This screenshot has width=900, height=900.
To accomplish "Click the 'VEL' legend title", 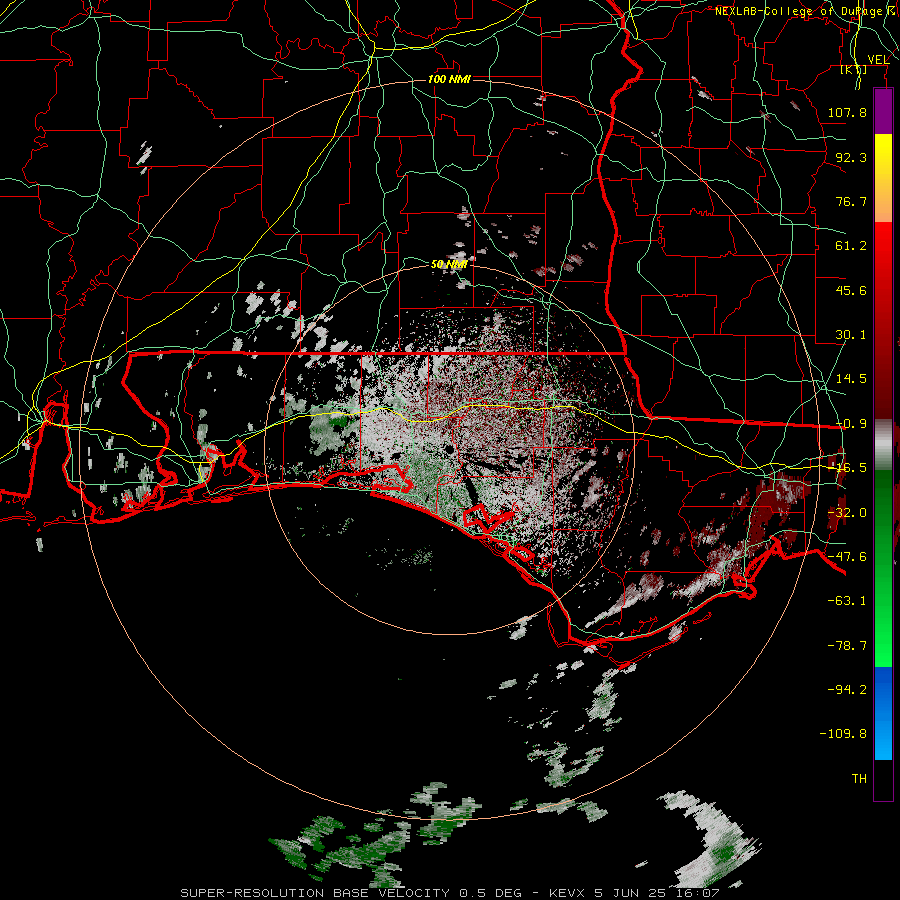I will (x=878, y=59).
